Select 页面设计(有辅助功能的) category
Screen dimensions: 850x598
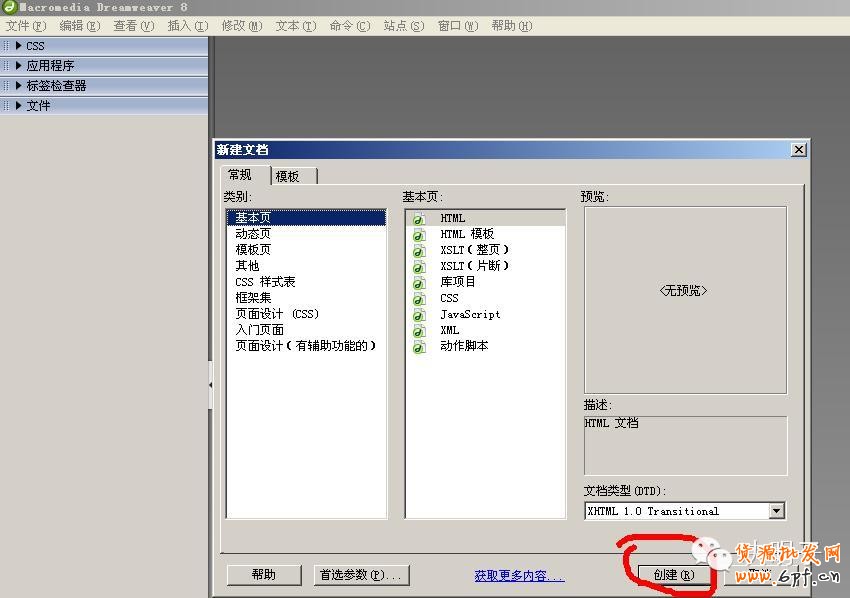pos(306,346)
